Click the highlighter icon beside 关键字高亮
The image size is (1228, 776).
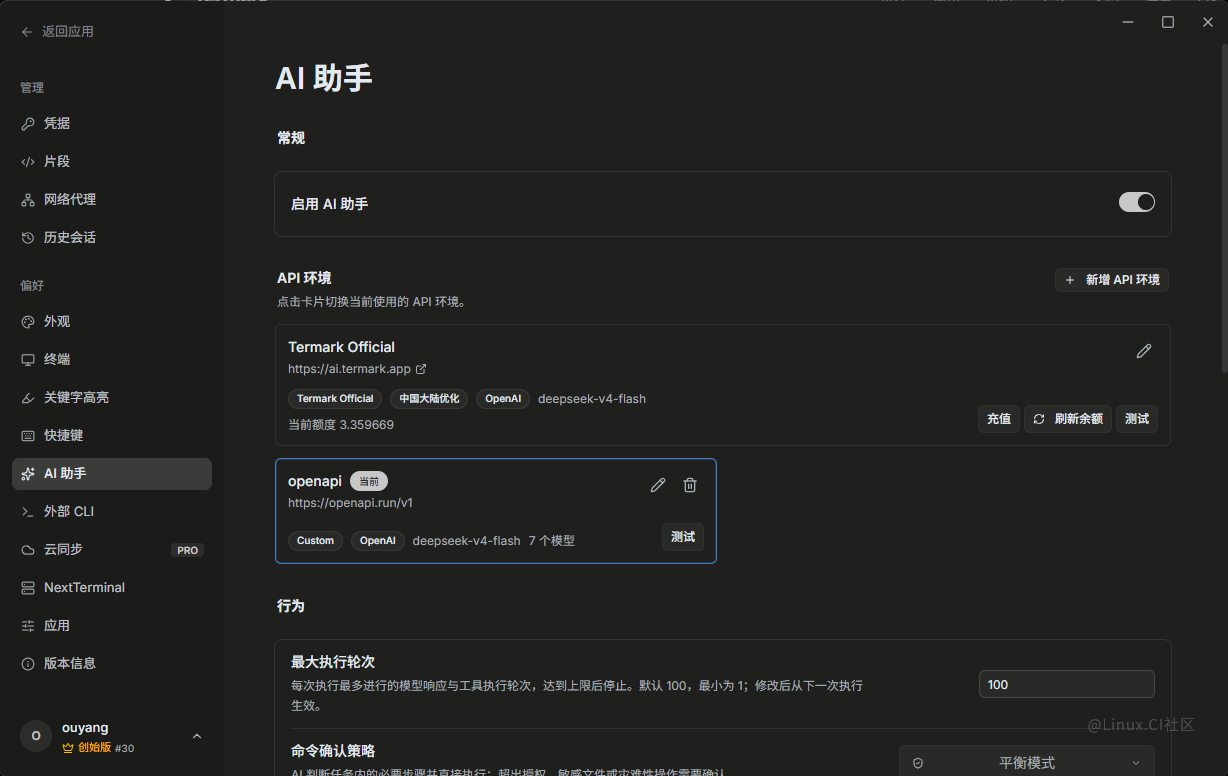(28, 398)
